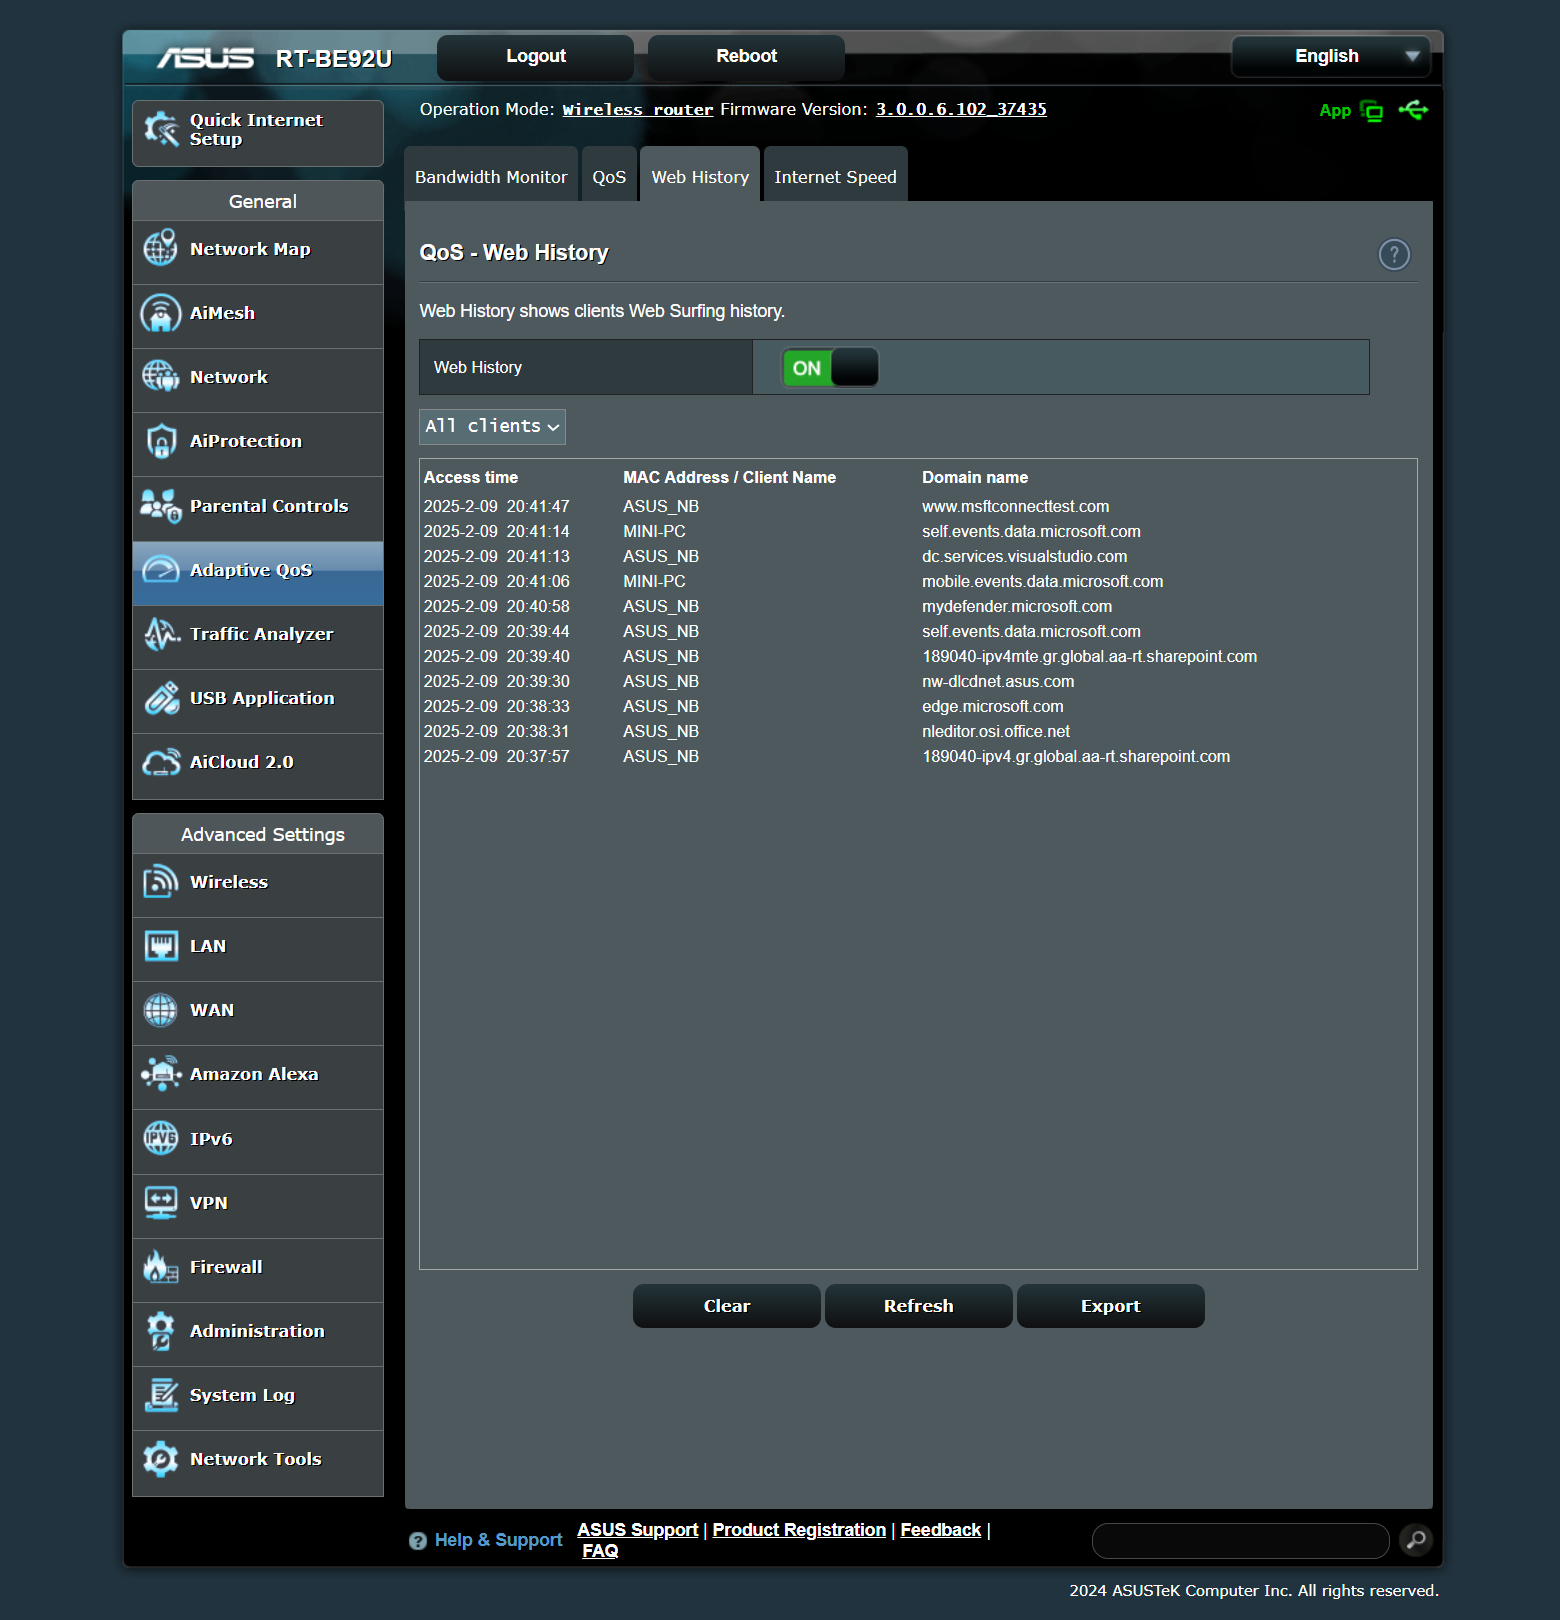Viewport: 1560px width, 1620px height.
Task: Open AiMesh via its sidebar icon
Action: (161, 313)
